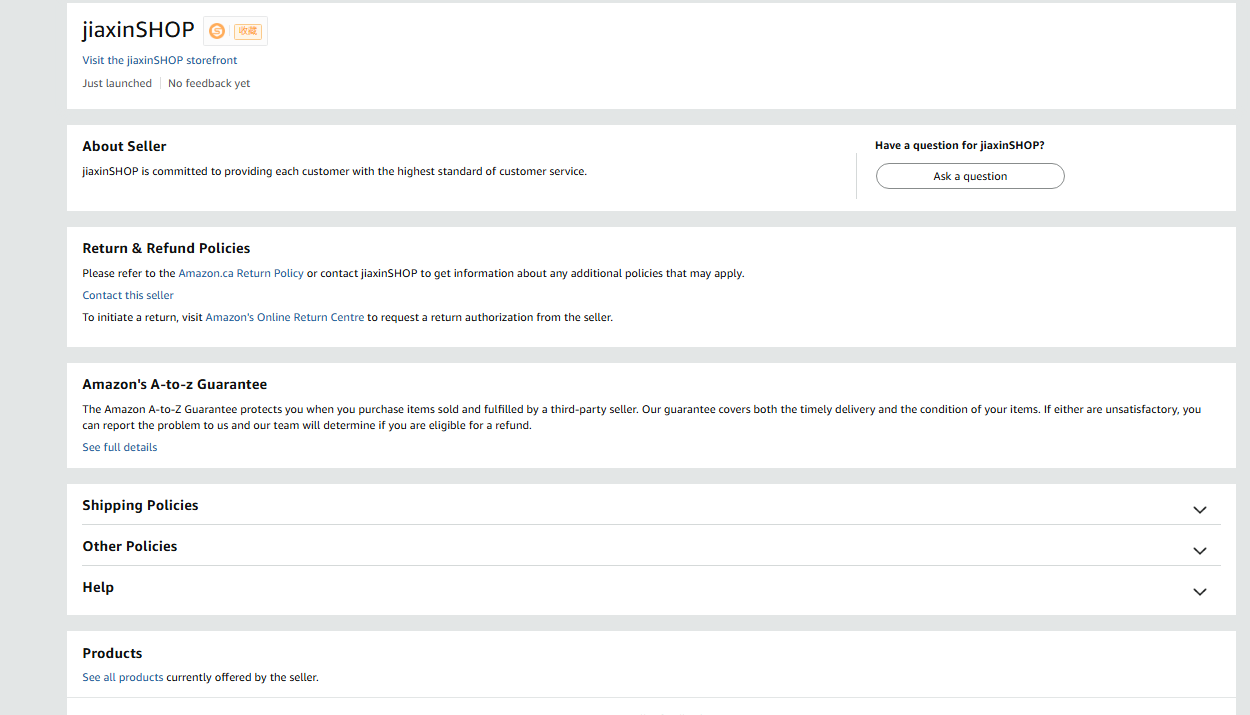The width and height of the screenshot is (1250, 715).
Task: Open the Other Policies section heading
Action: 130,546
